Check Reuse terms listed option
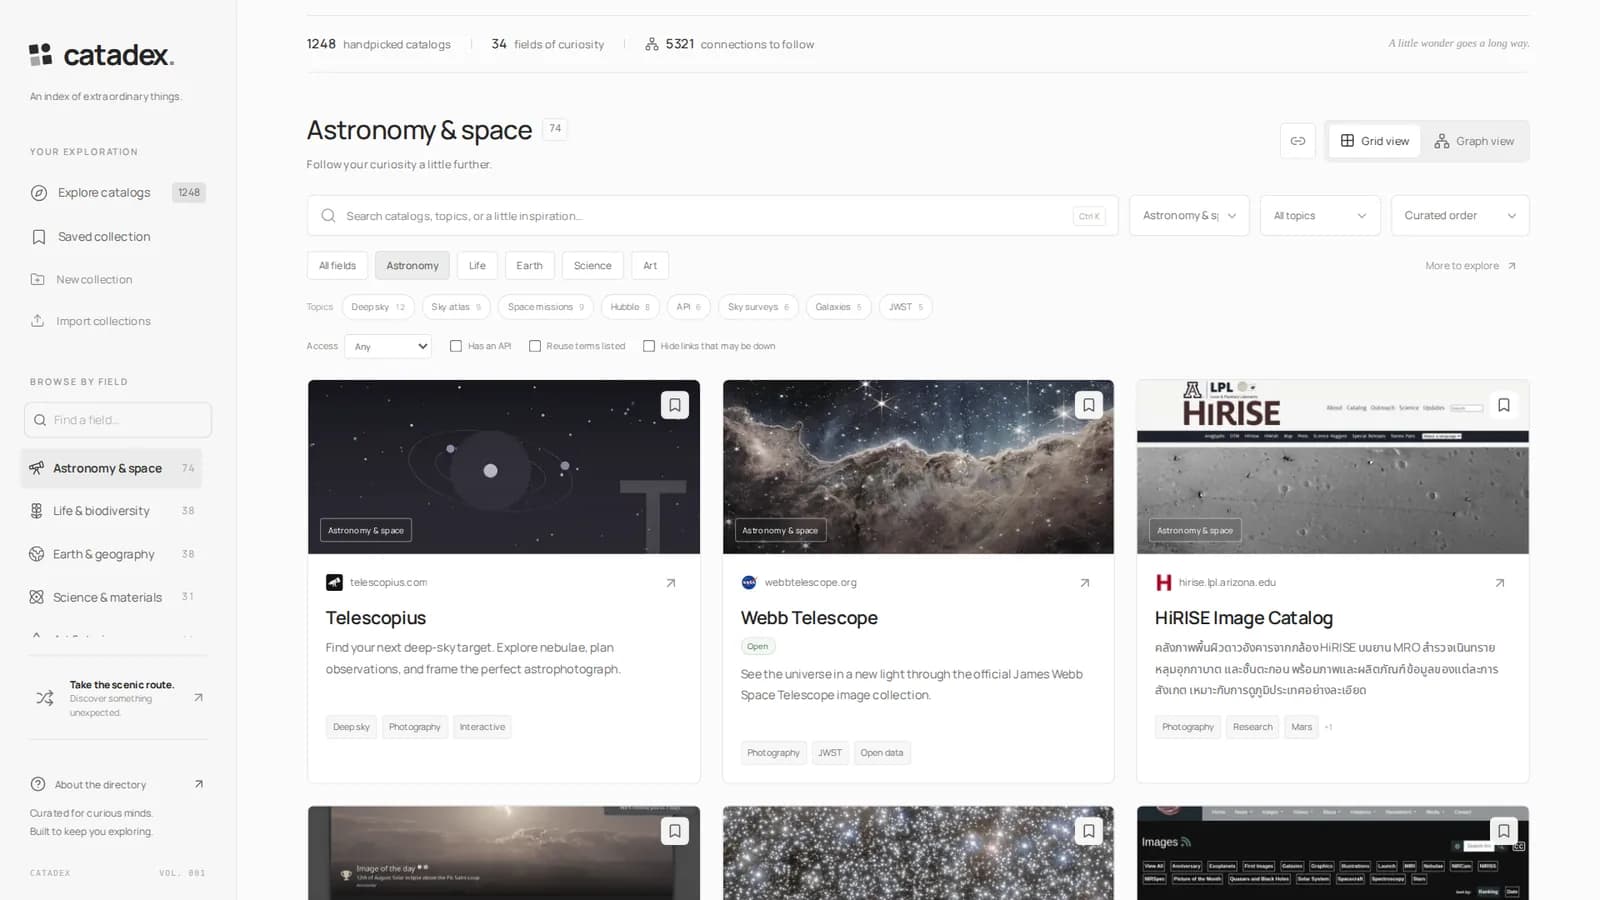This screenshot has width=1600, height=900. click(535, 346)
